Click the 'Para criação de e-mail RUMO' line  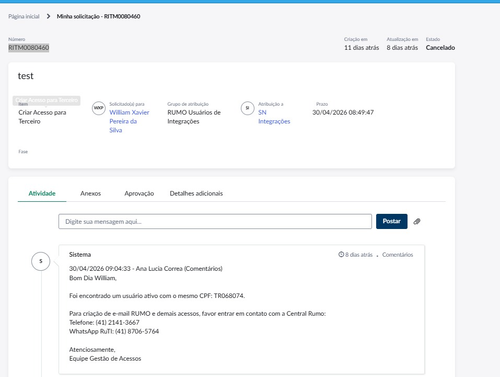tap(197, 314)
